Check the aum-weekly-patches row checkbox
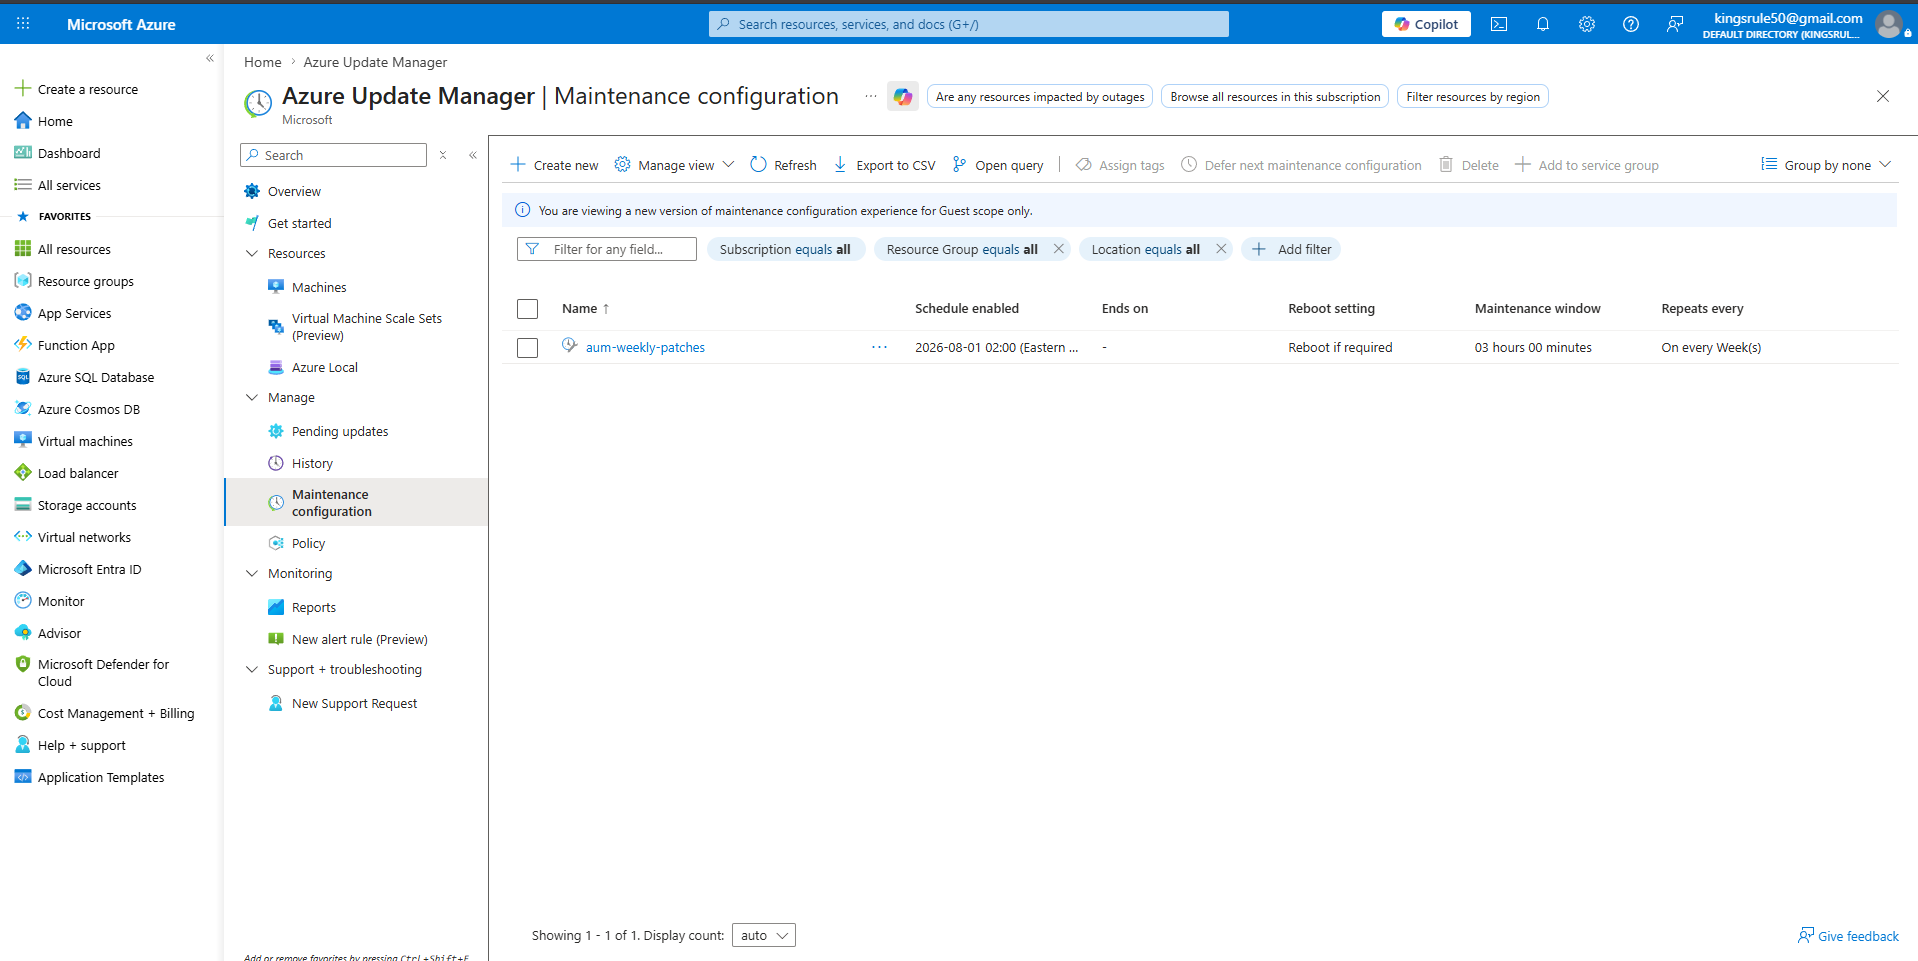 (527, 347)
